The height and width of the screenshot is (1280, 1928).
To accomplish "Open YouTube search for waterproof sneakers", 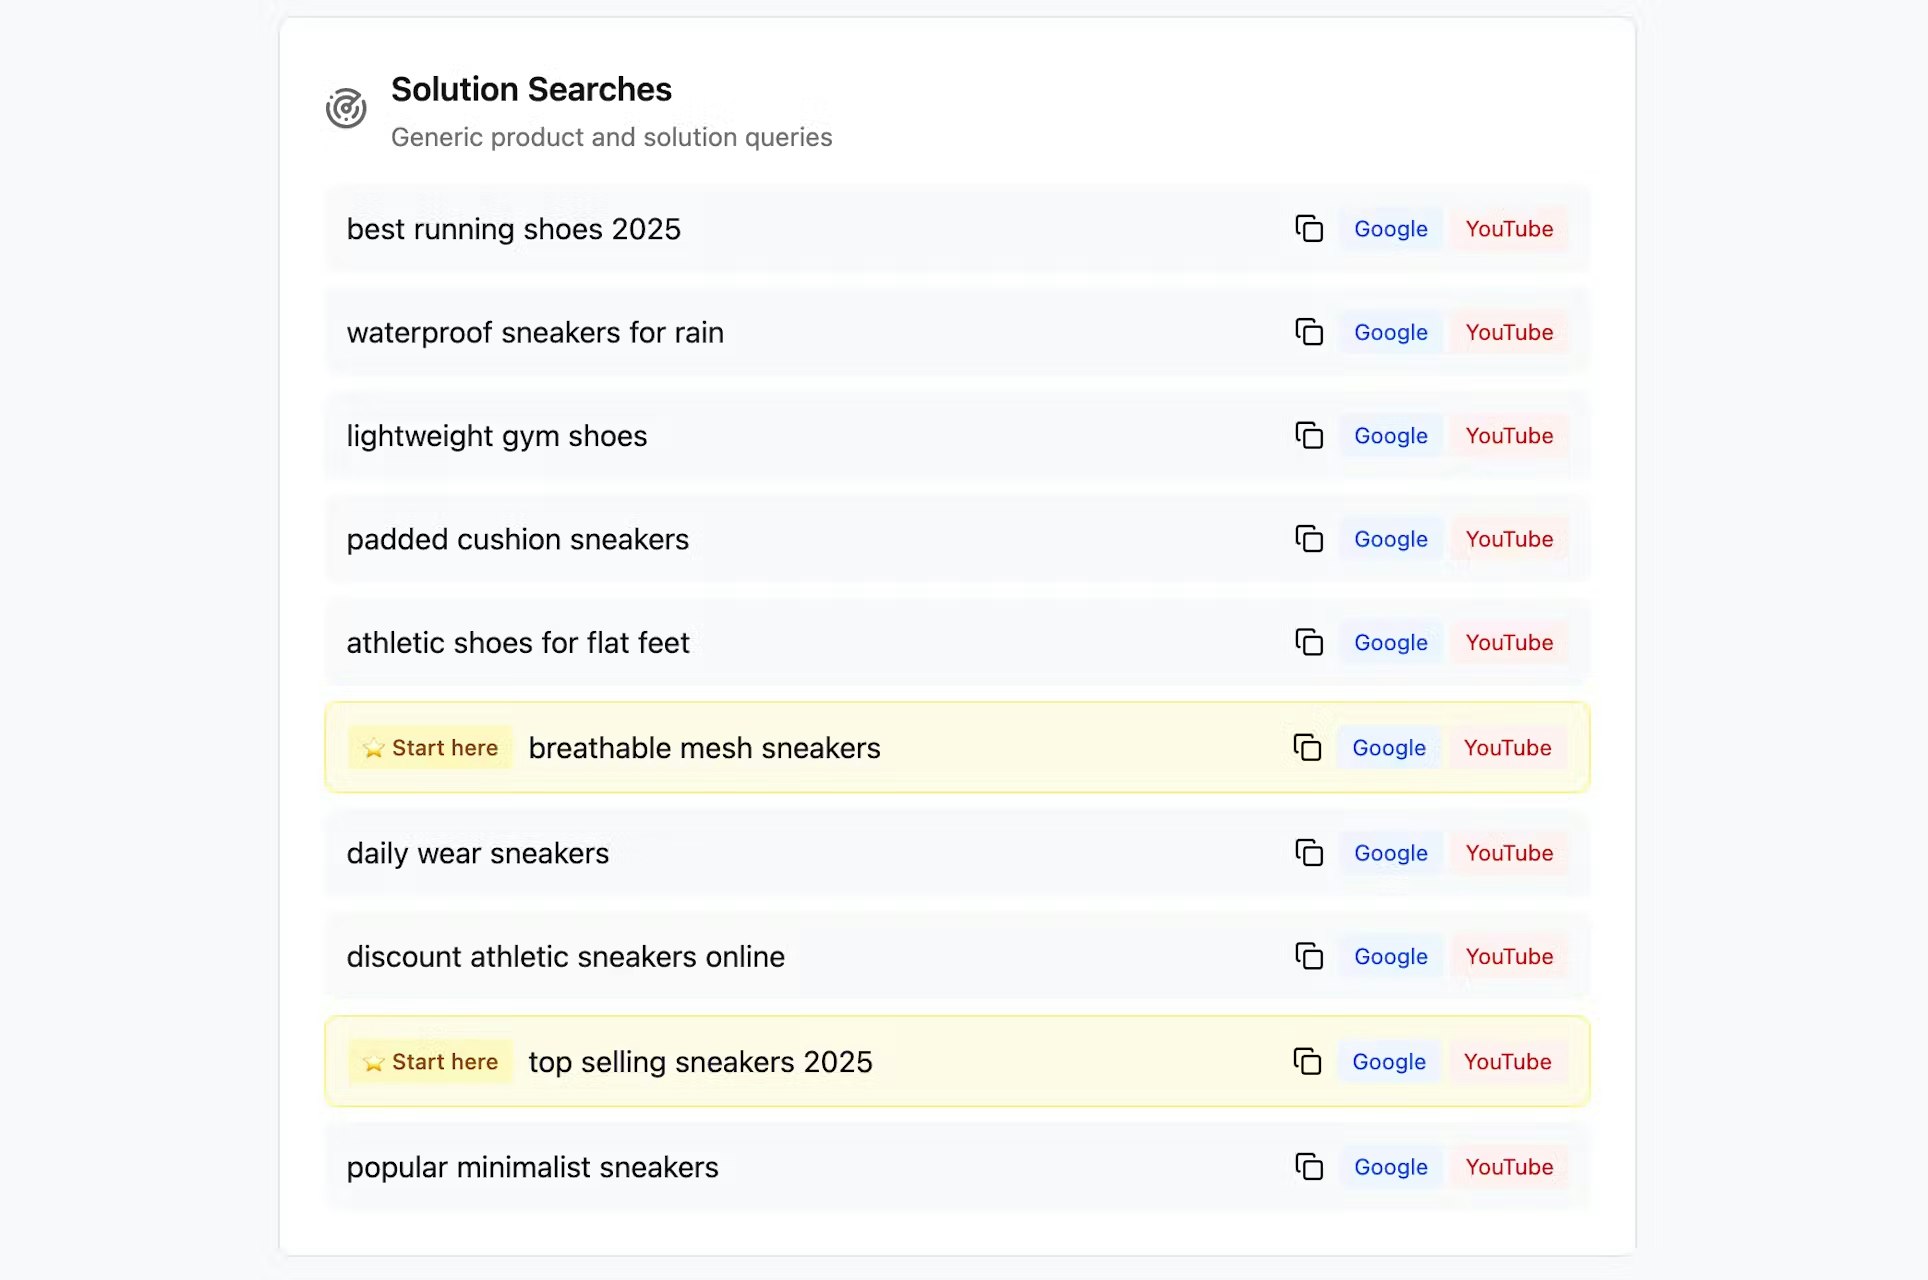I will point(1509,332).
